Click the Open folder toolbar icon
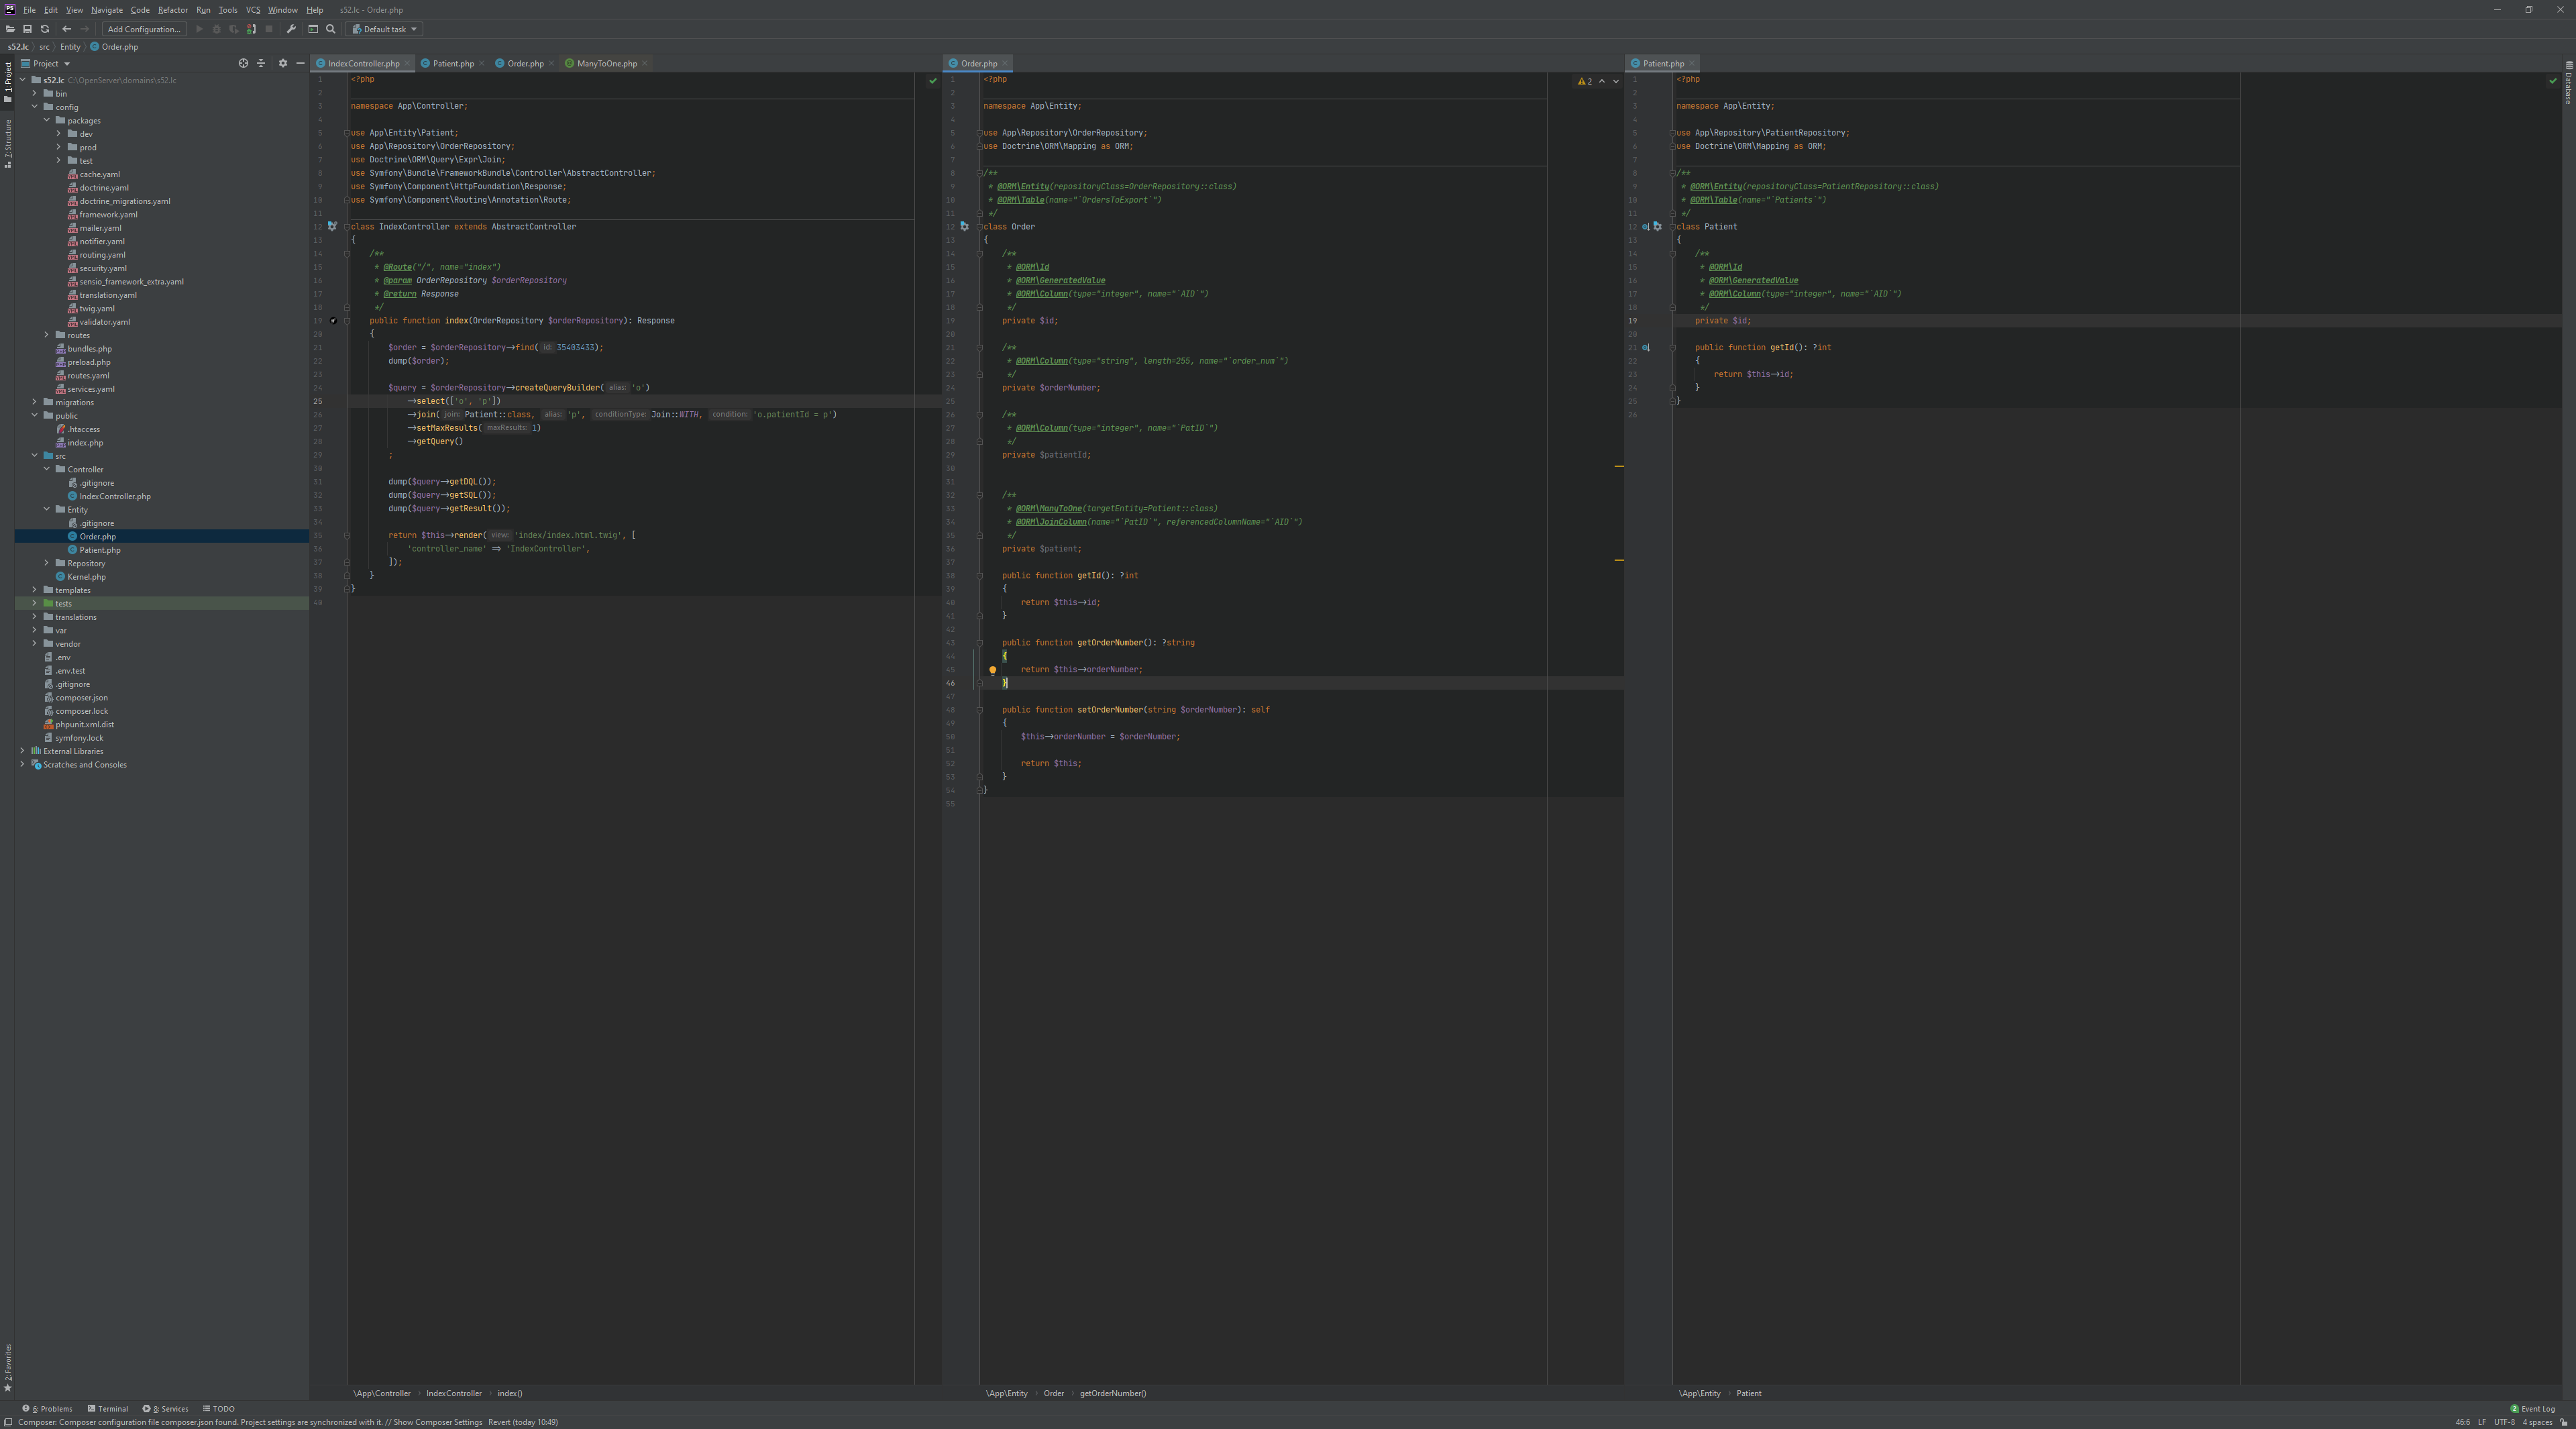Image resolution: width=2576 pixels, height=1429 pixels. point(10,29)
